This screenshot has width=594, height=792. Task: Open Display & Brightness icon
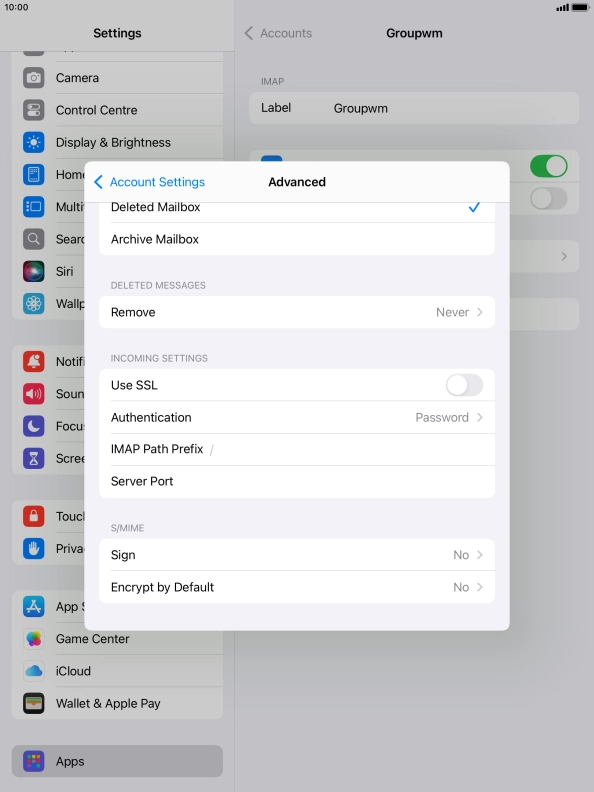coord(33,142)
